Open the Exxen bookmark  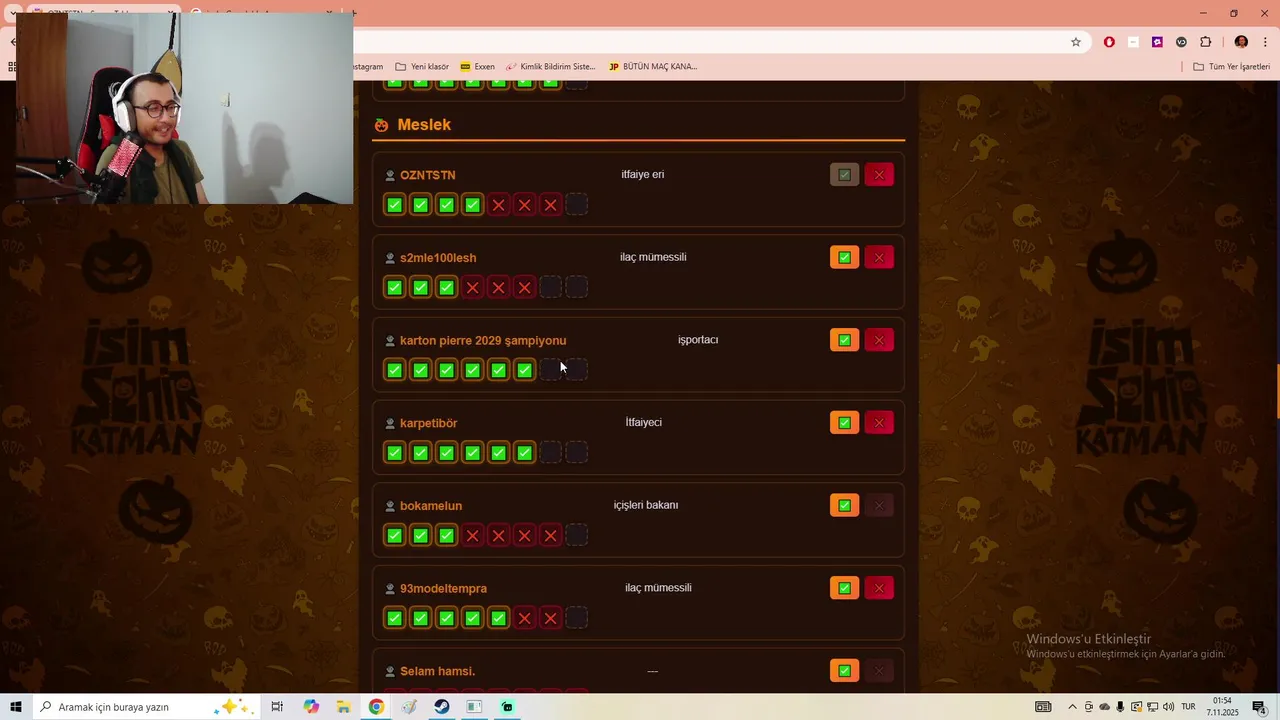click(x=477, y=67)
